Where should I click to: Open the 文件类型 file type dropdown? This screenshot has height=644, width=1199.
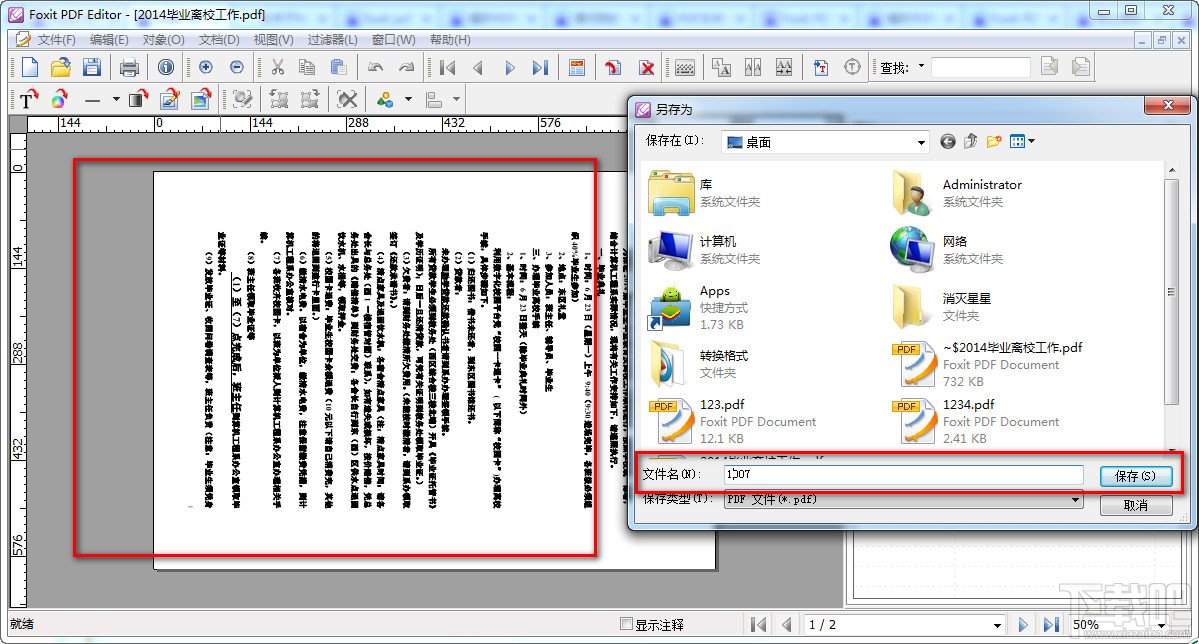pyautogui.click(x=1076, y=499)
